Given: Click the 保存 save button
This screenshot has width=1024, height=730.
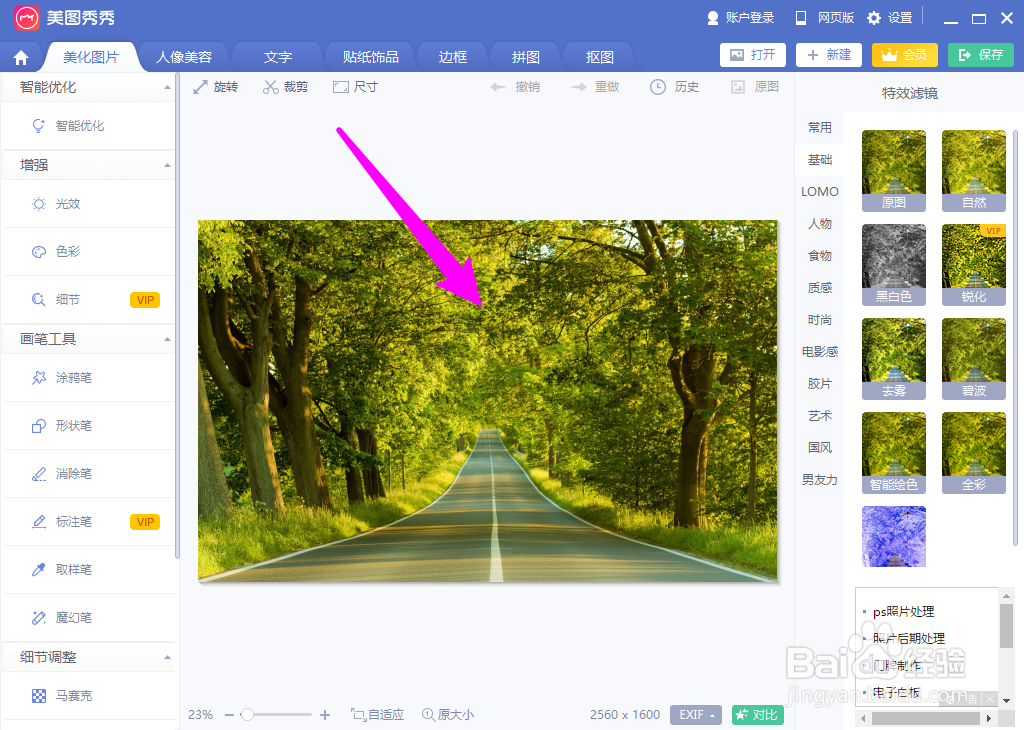Looking at the screenshot, I should (980, 55).
